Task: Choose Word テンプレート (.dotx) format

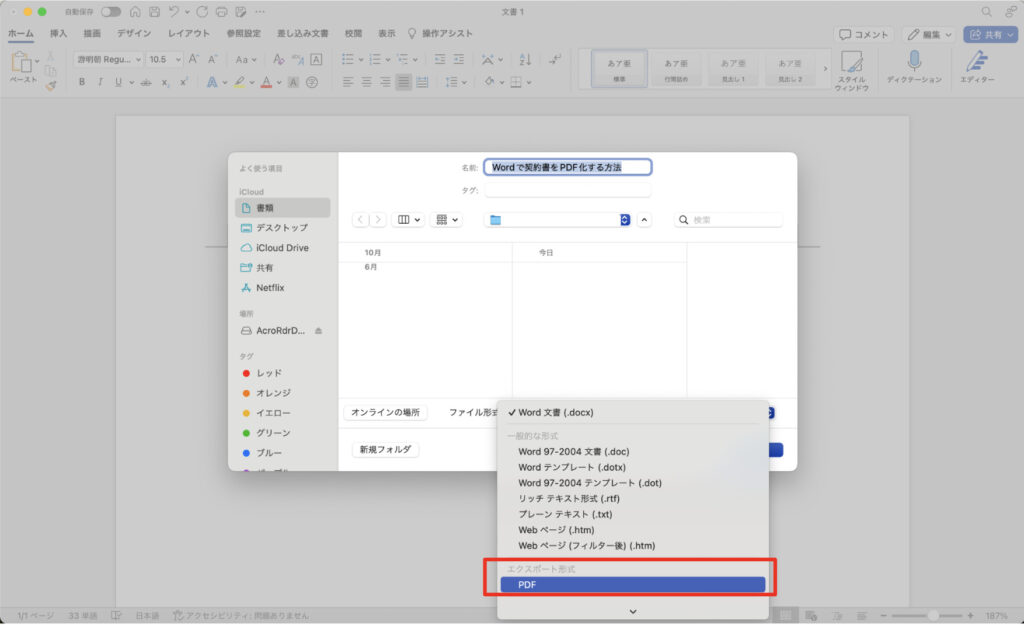Action: pos(571,467)
